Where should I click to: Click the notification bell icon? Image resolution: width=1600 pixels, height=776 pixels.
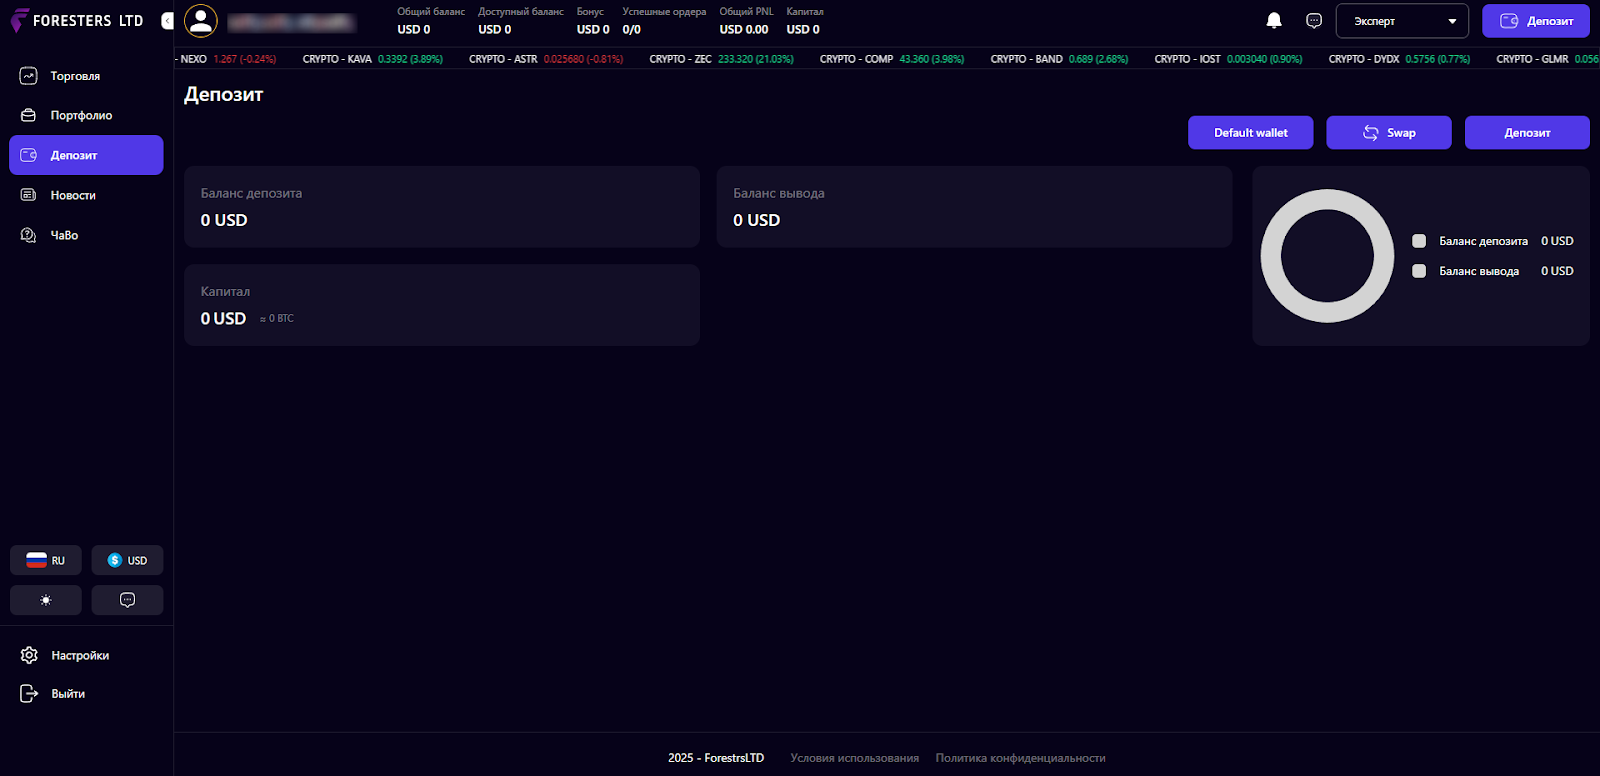[1274, 21]
